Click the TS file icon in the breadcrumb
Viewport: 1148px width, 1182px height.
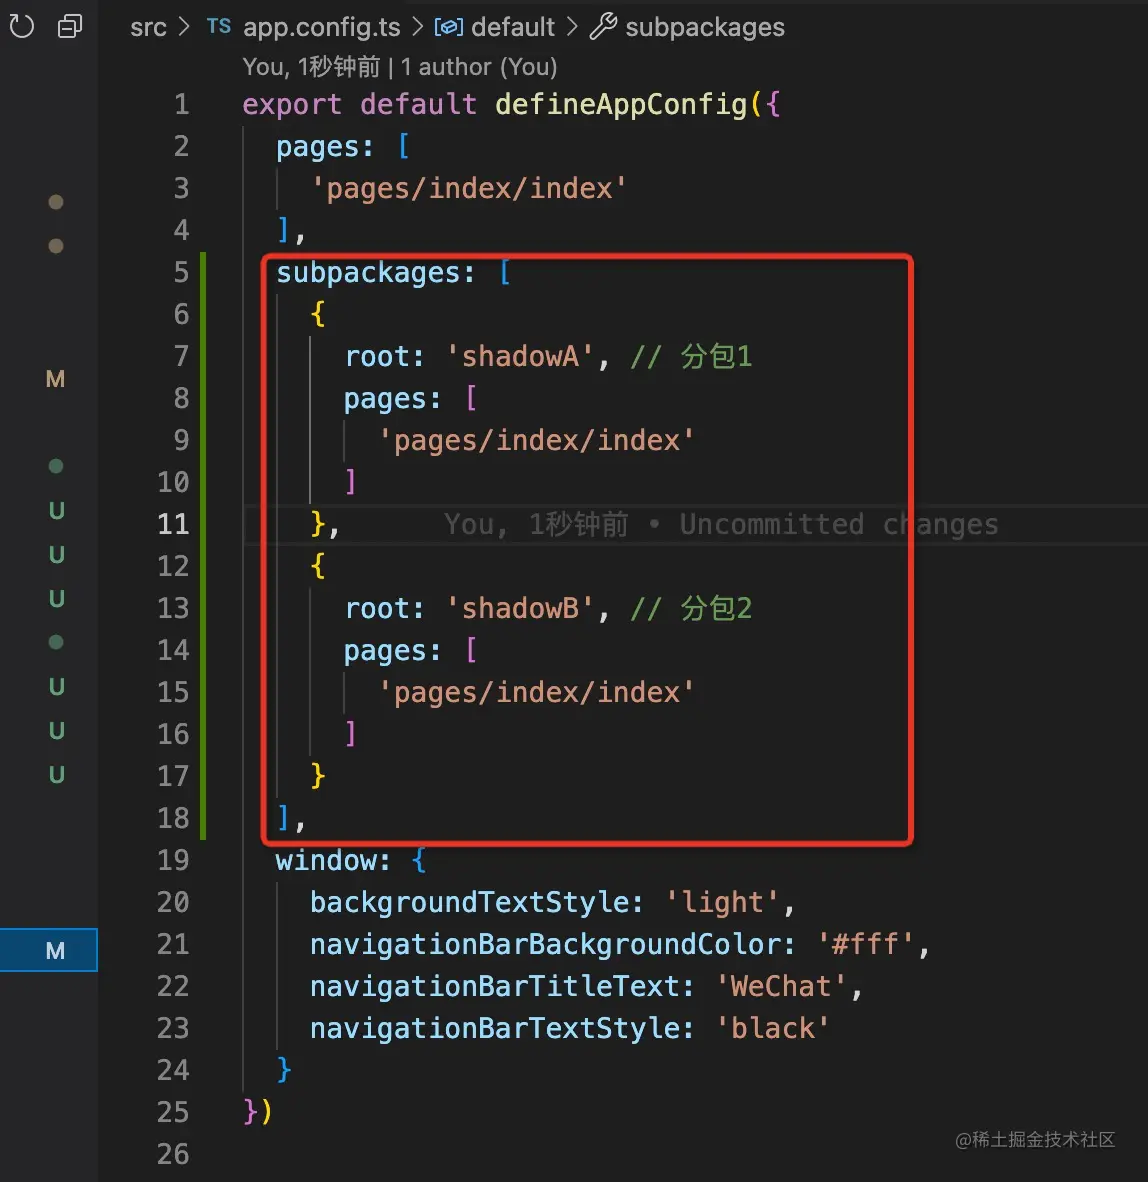219,26
